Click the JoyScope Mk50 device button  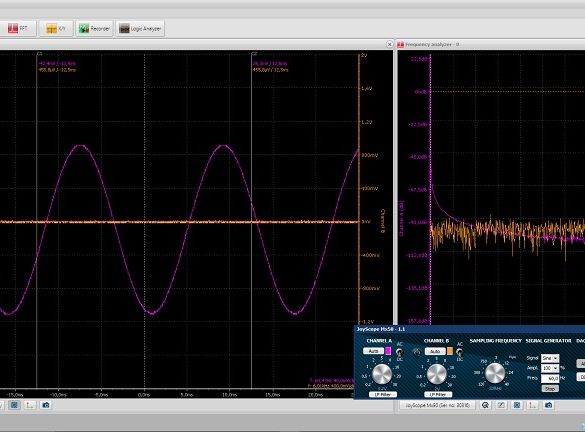point(437,405)
